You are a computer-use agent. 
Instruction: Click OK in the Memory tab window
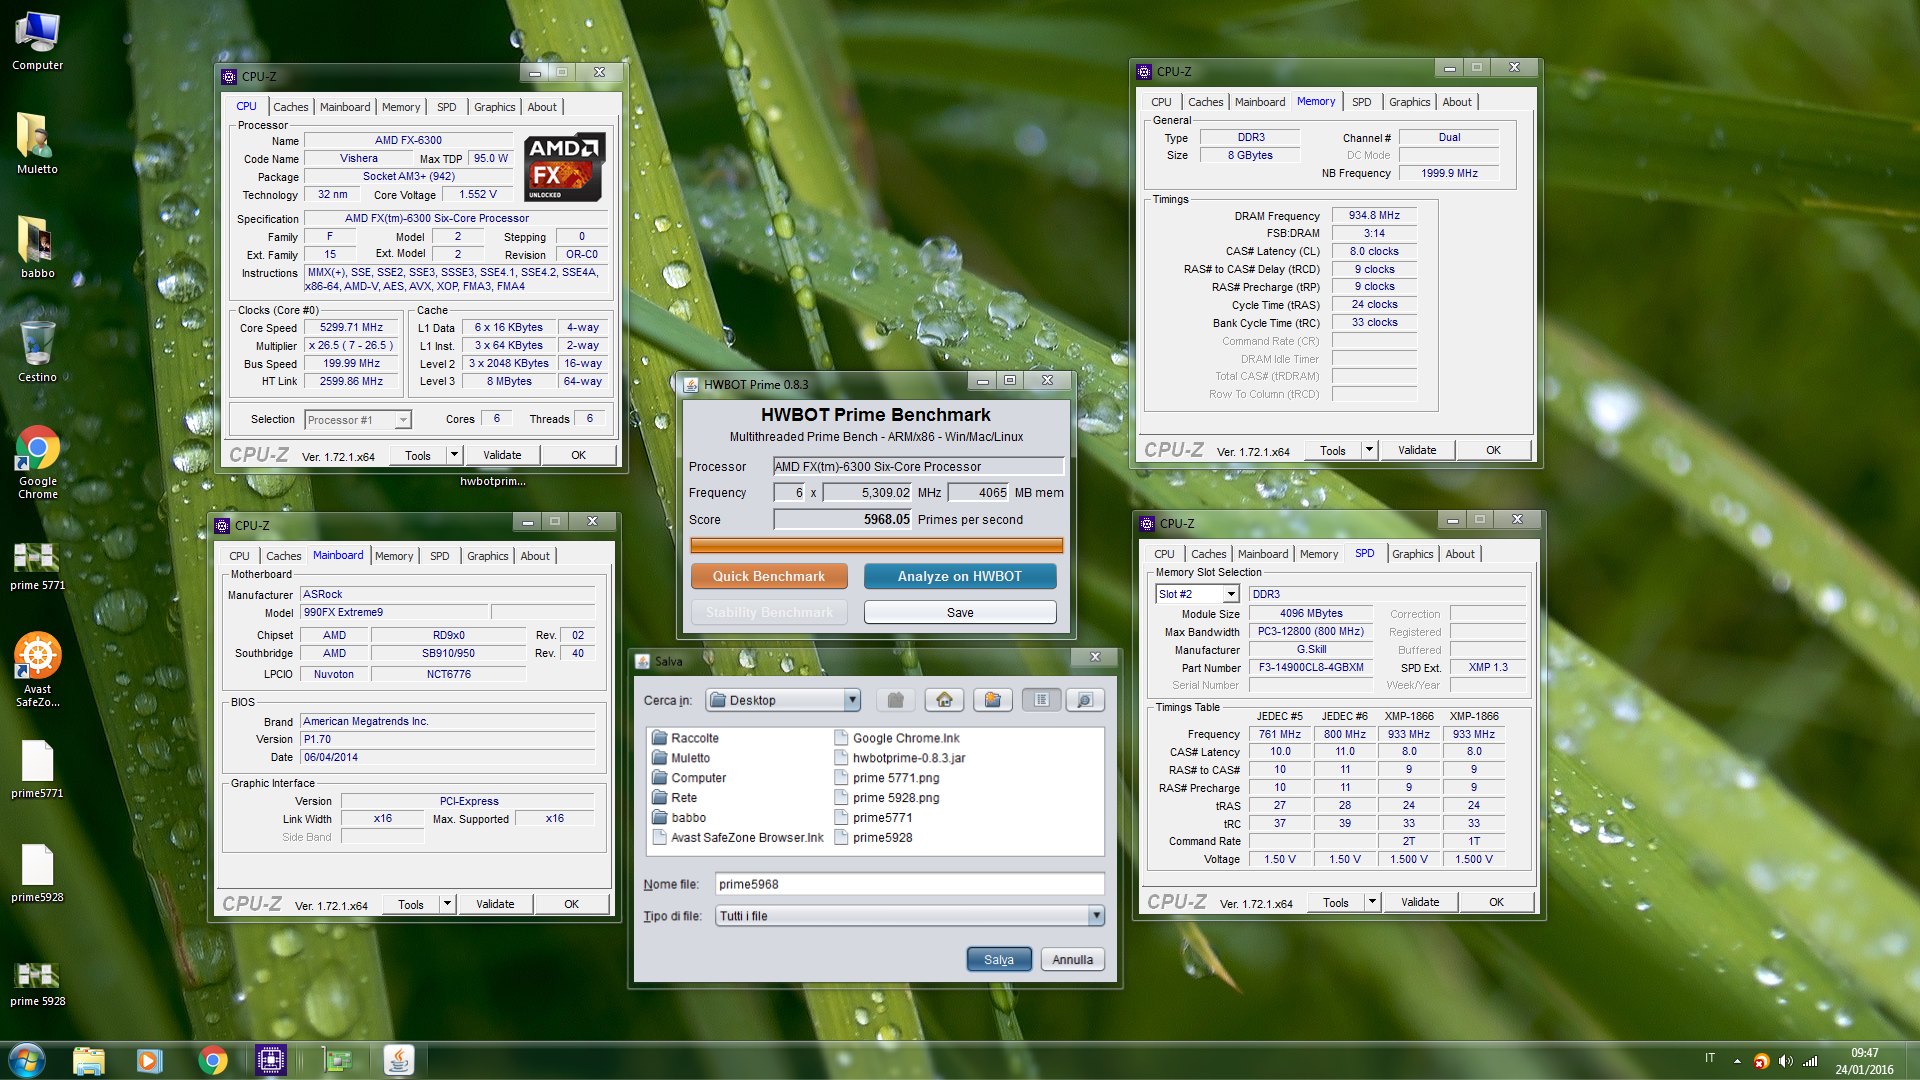click(x=1492, y=450)
